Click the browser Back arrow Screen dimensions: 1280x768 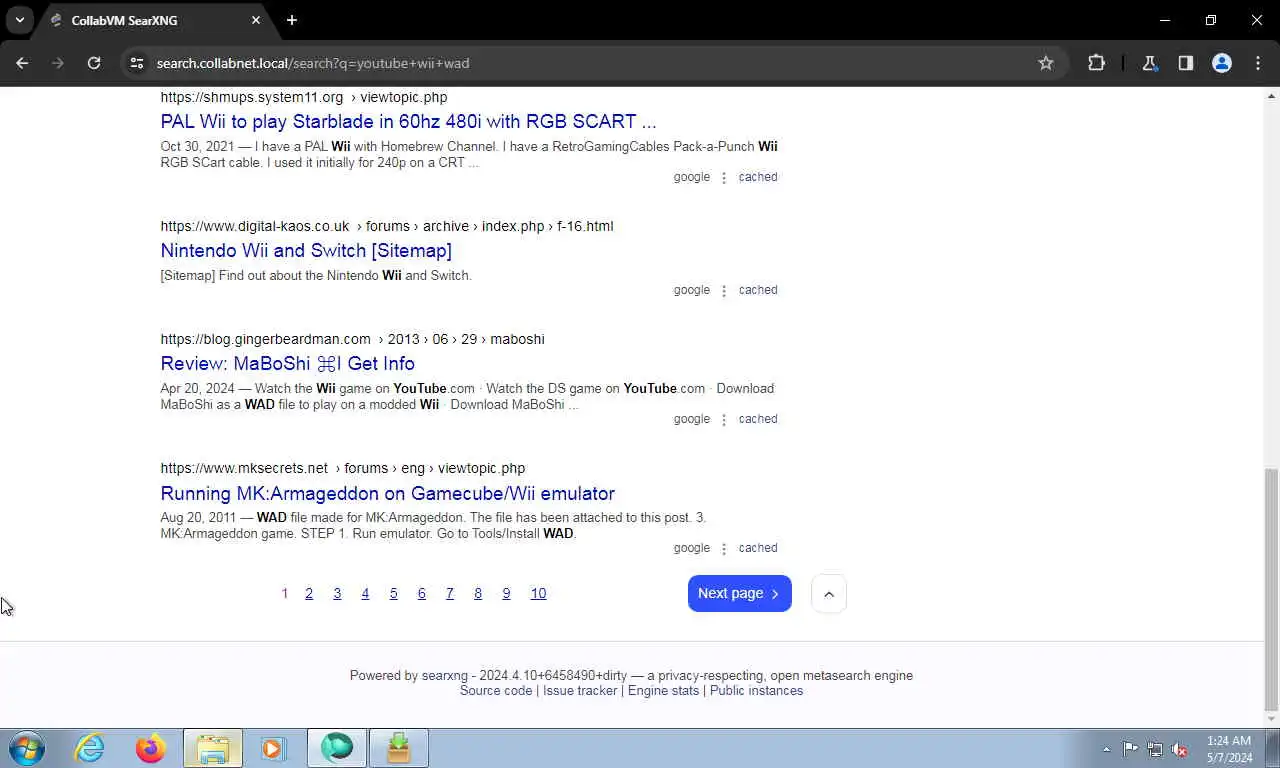pos(22,63)
